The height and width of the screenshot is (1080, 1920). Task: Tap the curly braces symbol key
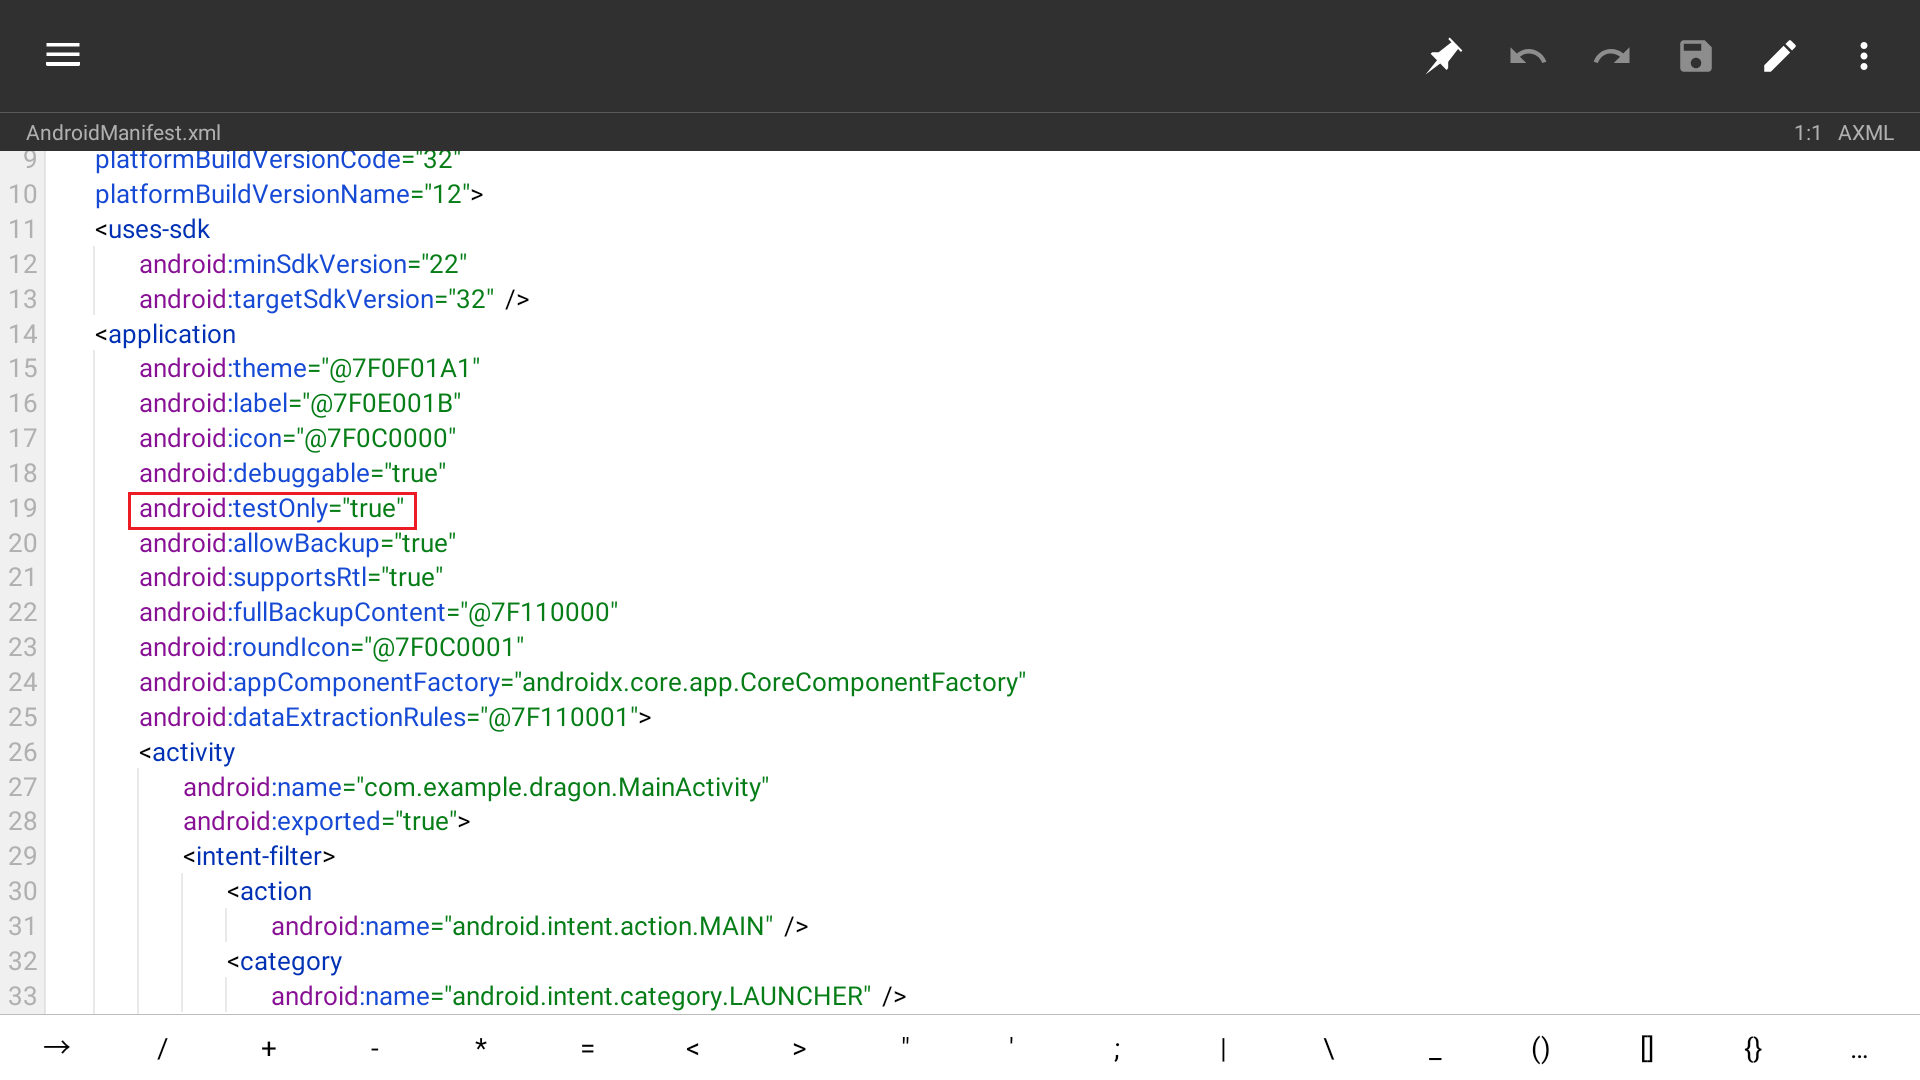pos(1752,1047)
